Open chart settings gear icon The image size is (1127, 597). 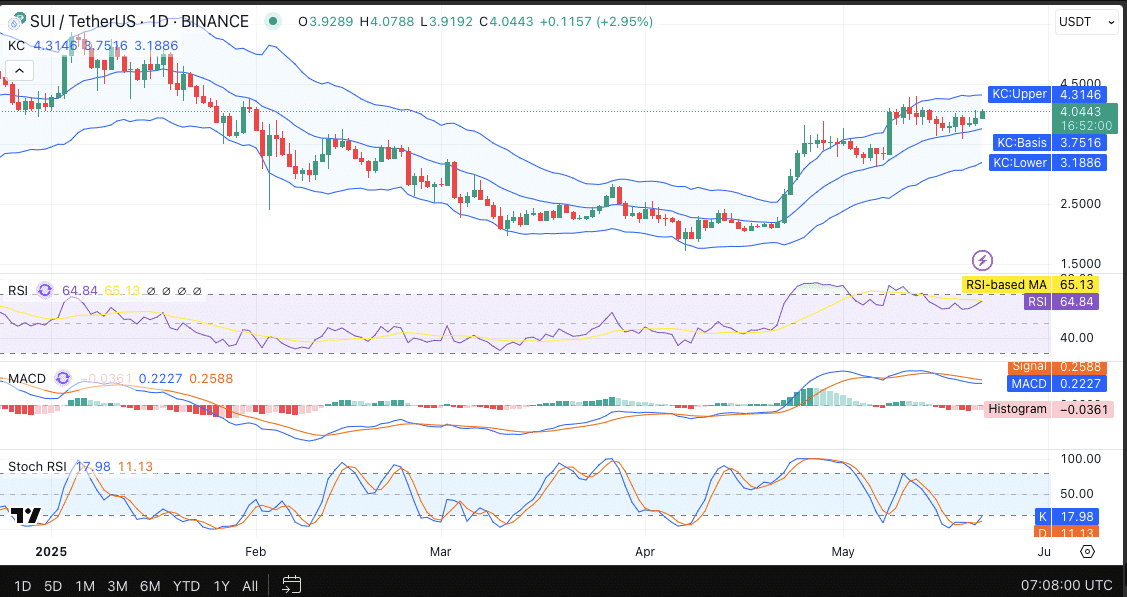tap(1087, 552)
